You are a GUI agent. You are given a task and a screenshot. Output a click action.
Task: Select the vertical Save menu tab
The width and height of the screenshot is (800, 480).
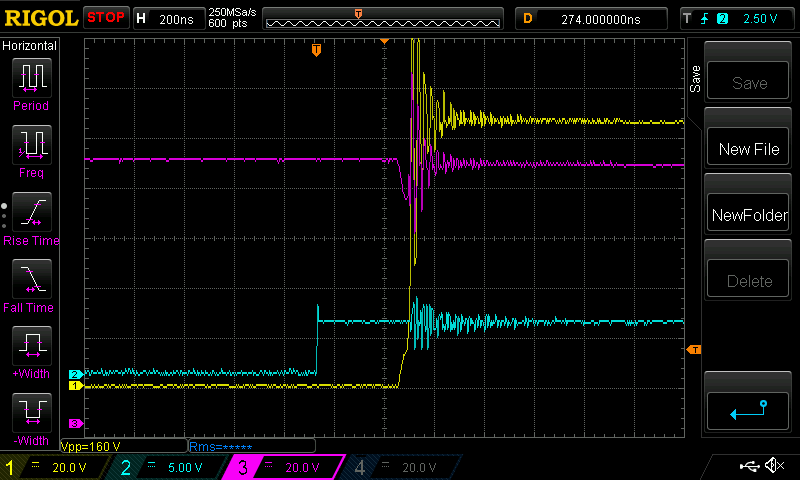pyautogui.click(x=695, y=80)
